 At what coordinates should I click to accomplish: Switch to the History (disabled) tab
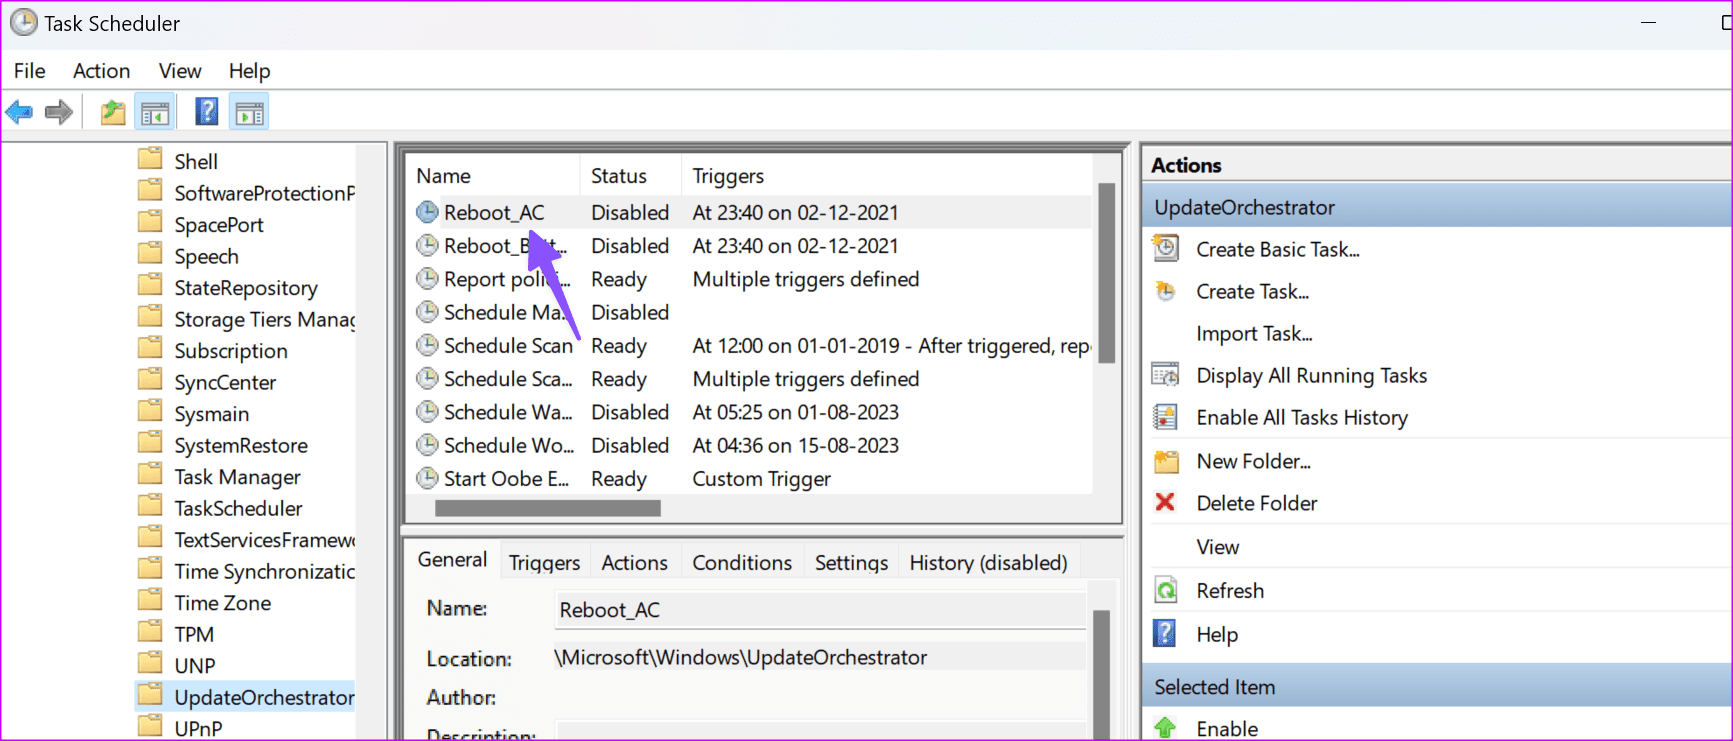coord(988,562)
